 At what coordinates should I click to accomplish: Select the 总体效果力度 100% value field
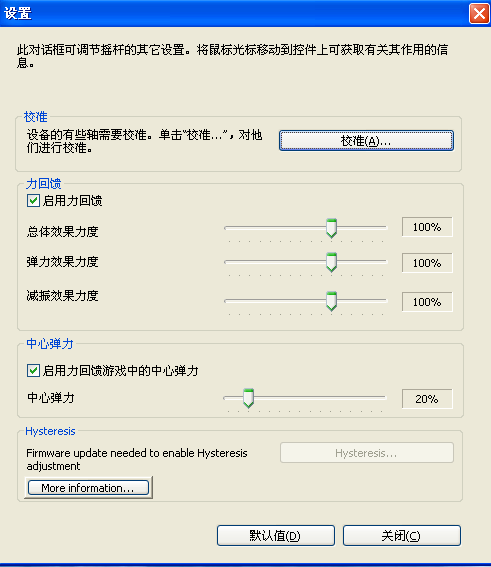click(x=427, y=227)
